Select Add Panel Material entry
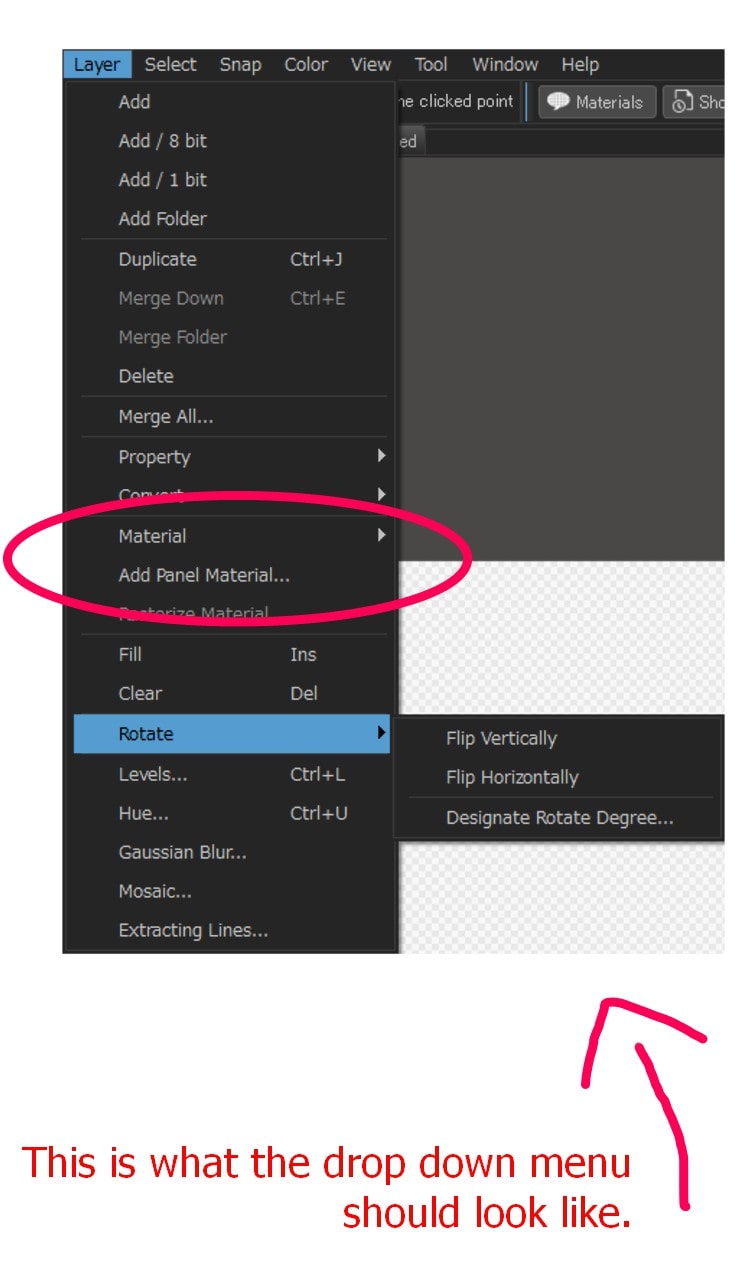 (x=204, y=575)
